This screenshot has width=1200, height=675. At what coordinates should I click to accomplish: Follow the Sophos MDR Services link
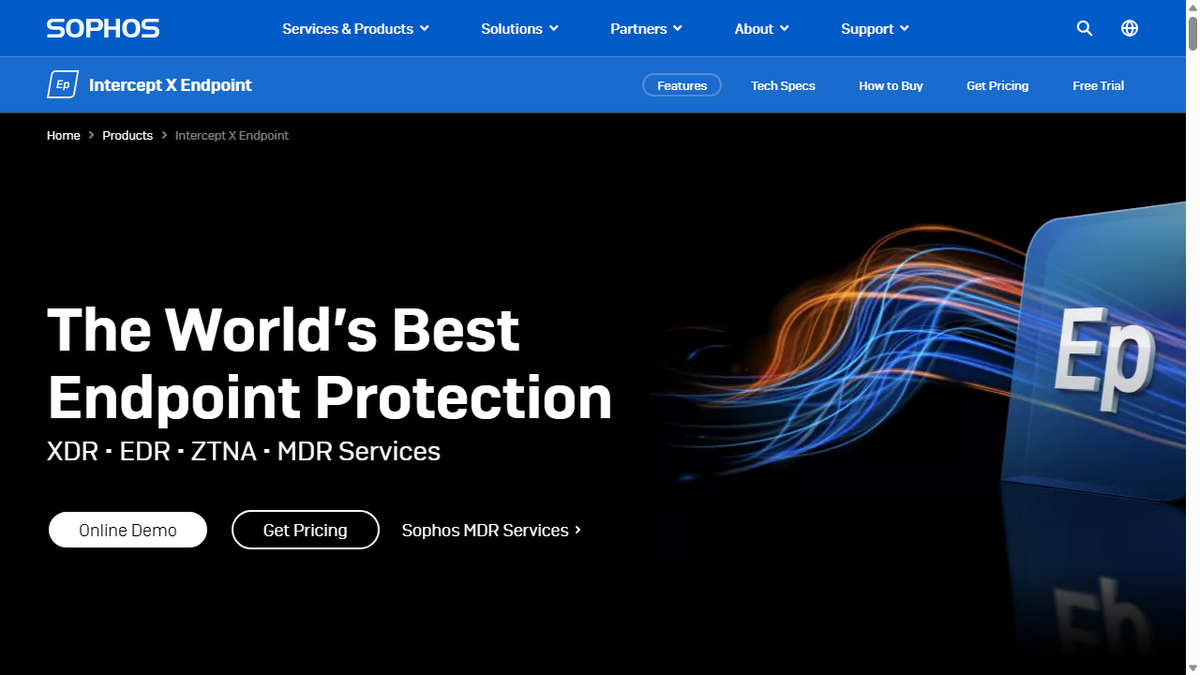click(491, 530)
